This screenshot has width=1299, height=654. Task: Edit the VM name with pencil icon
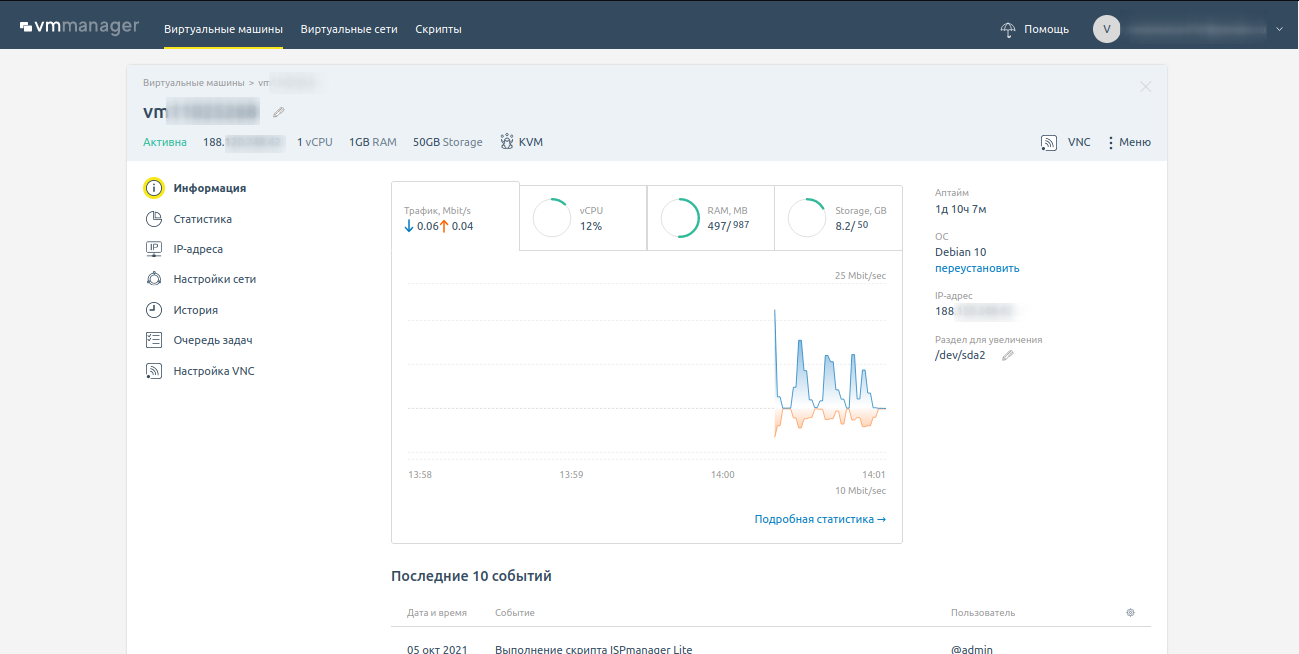pyautogui.click(x=279, y=112)
